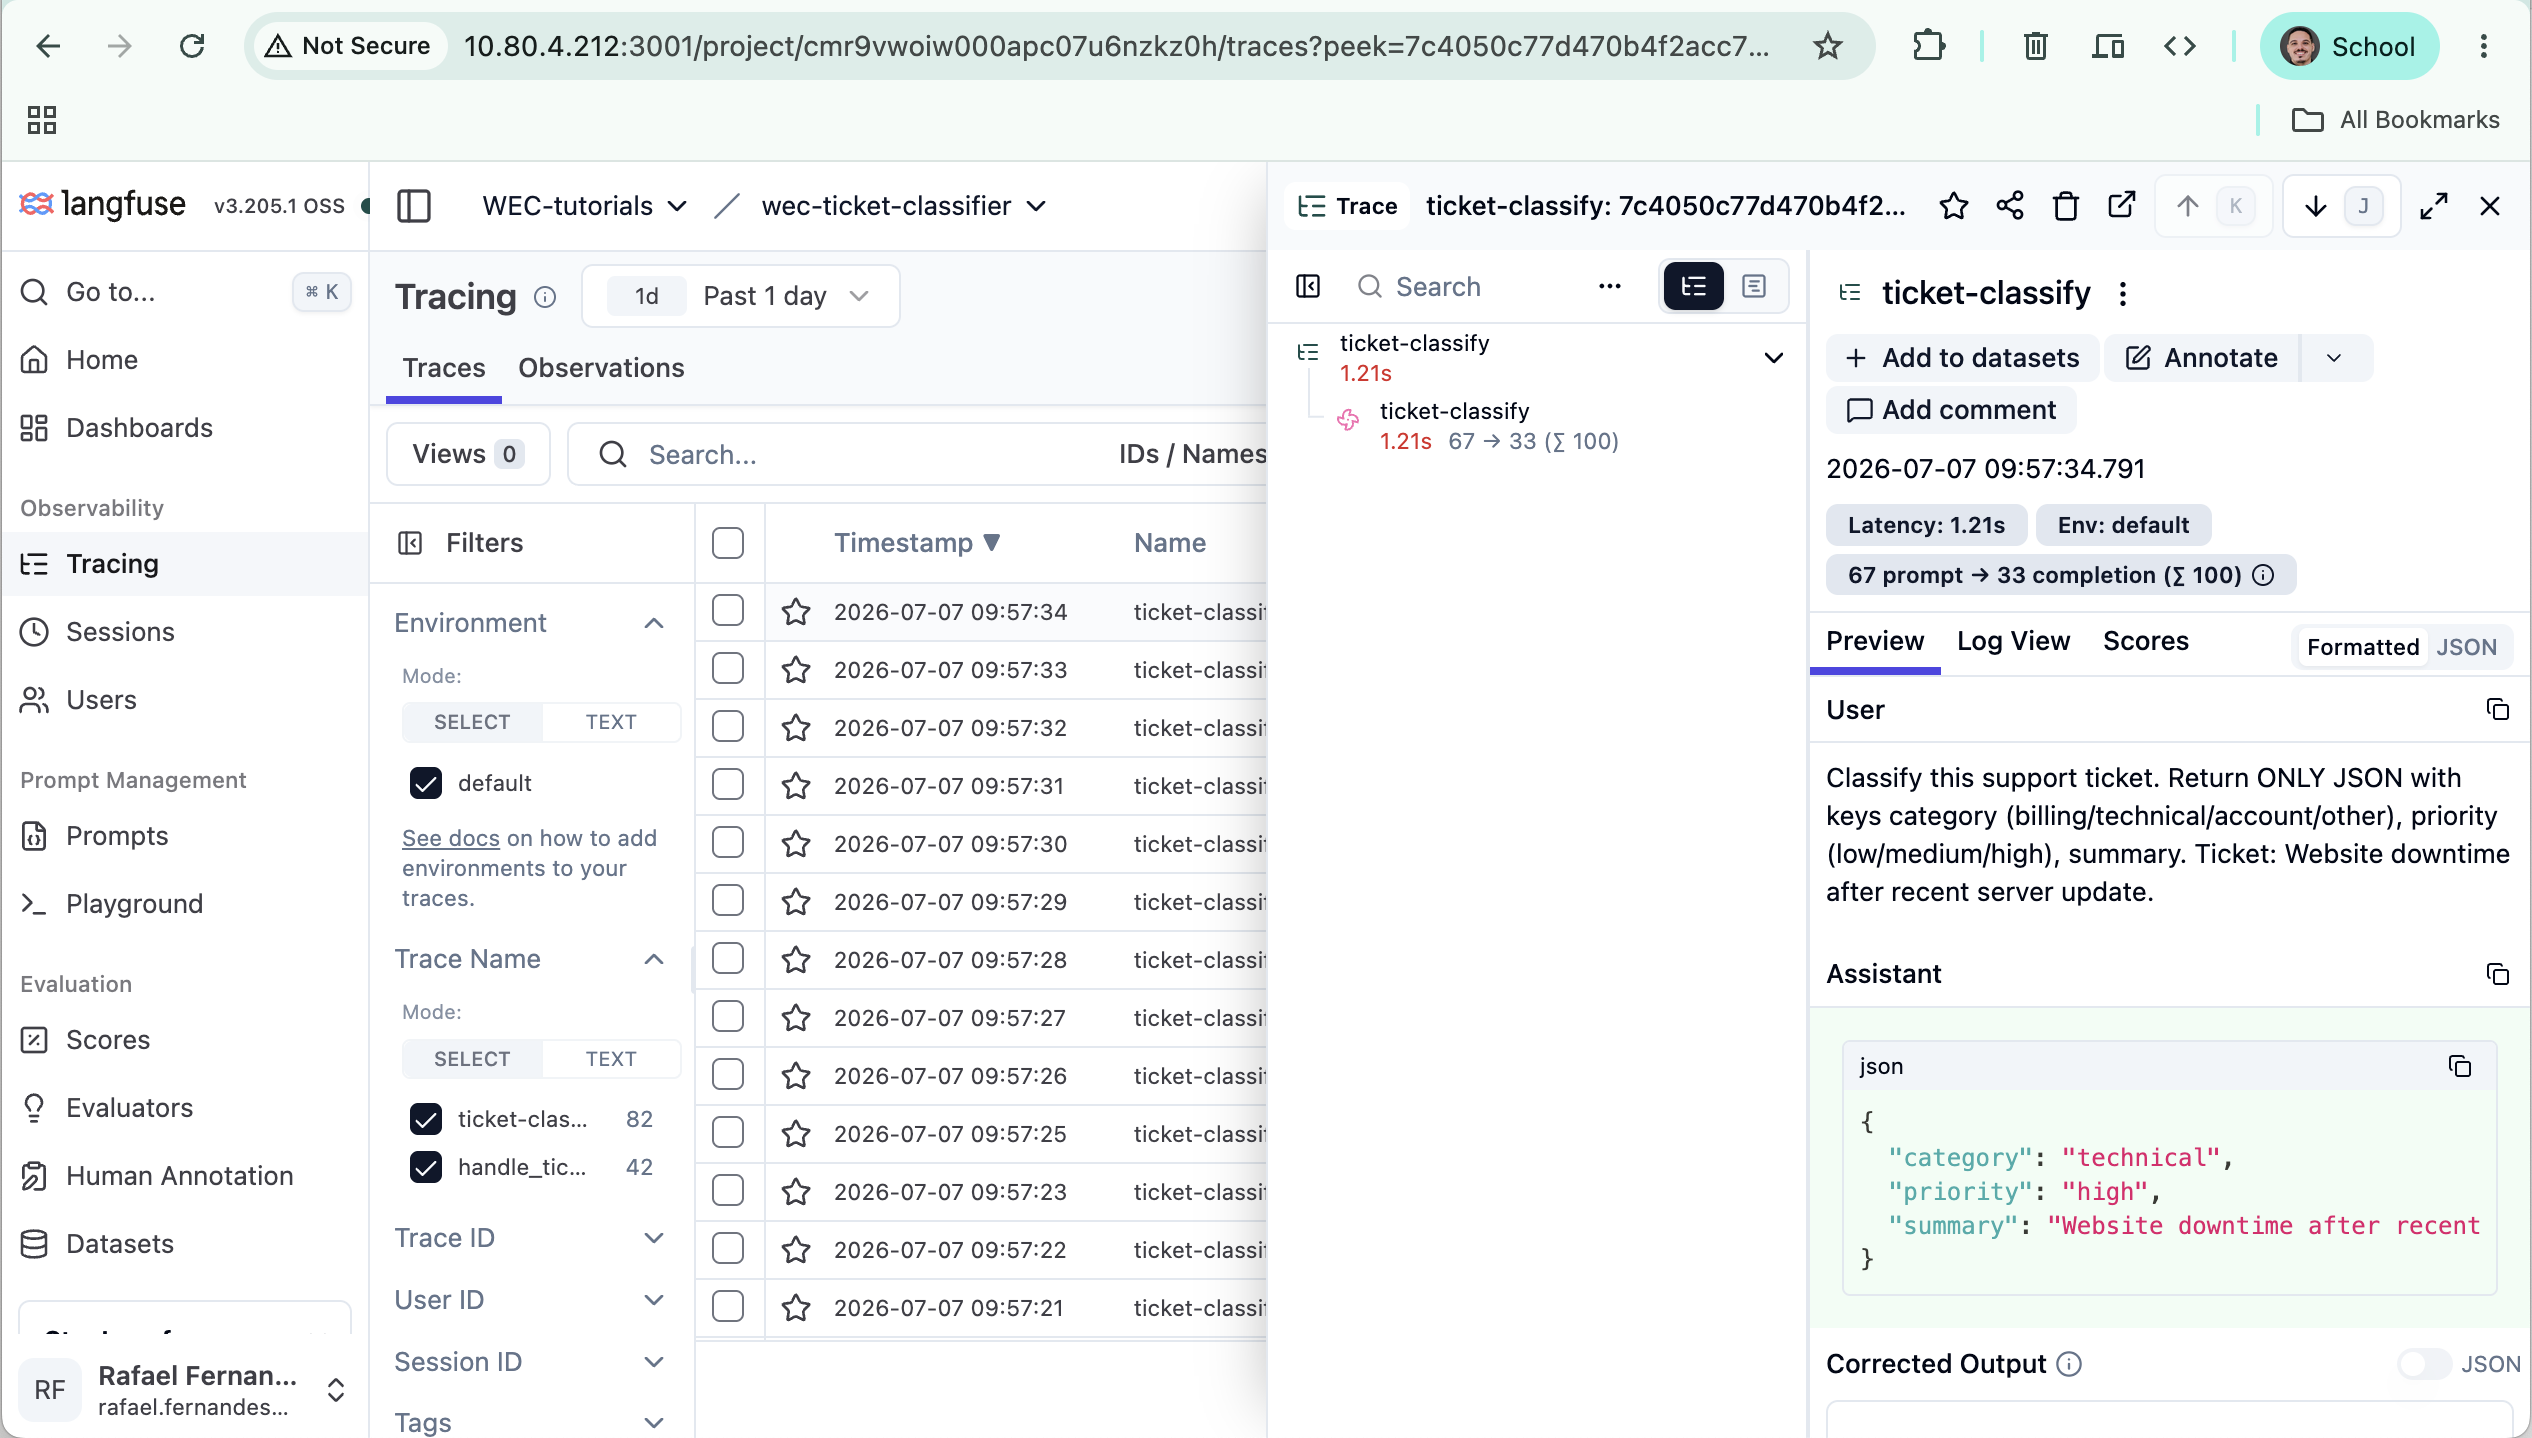Uncheck the default environment filter
2532x1438 pixels.
coord(426,783)
